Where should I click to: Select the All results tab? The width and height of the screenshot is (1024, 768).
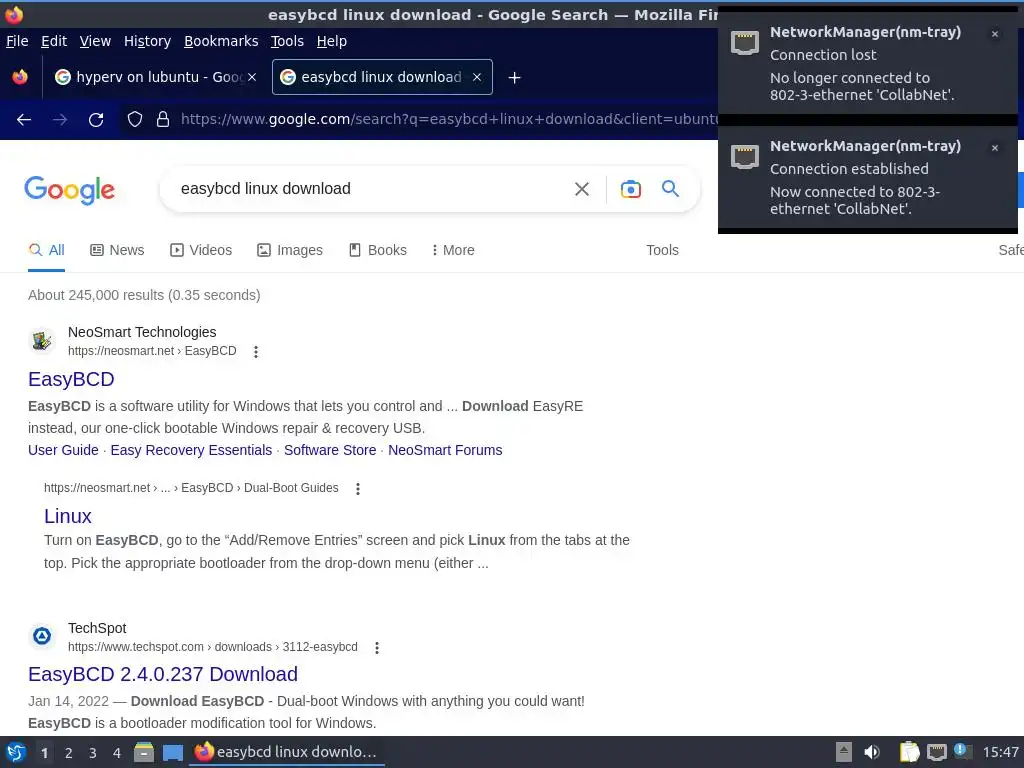pyautogui.click(x=46, y=250)
